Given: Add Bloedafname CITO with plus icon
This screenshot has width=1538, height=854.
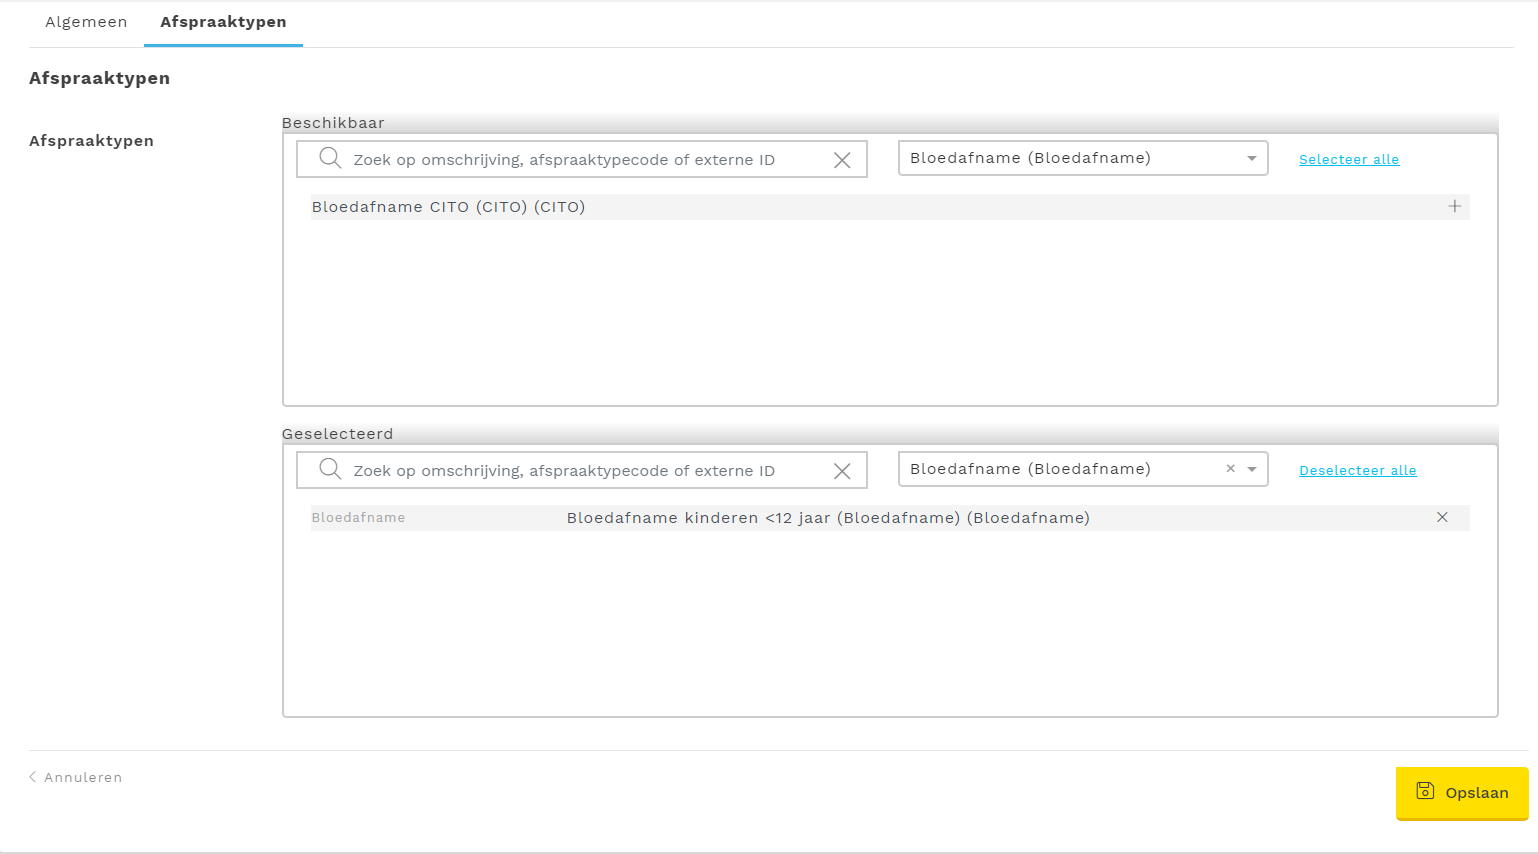Looking at the screenshot, I should pyautogui.click(x=1454, y=207).
